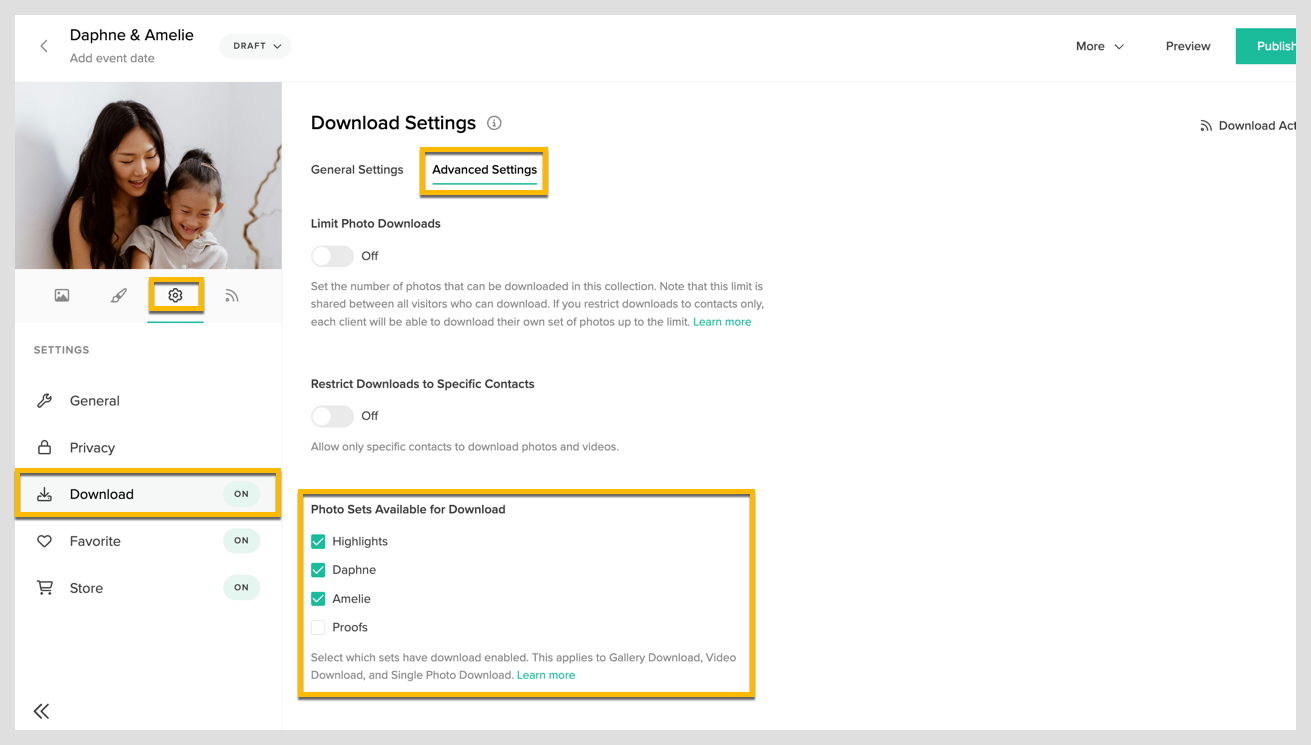Click the settings gear icon

(176, 295)
